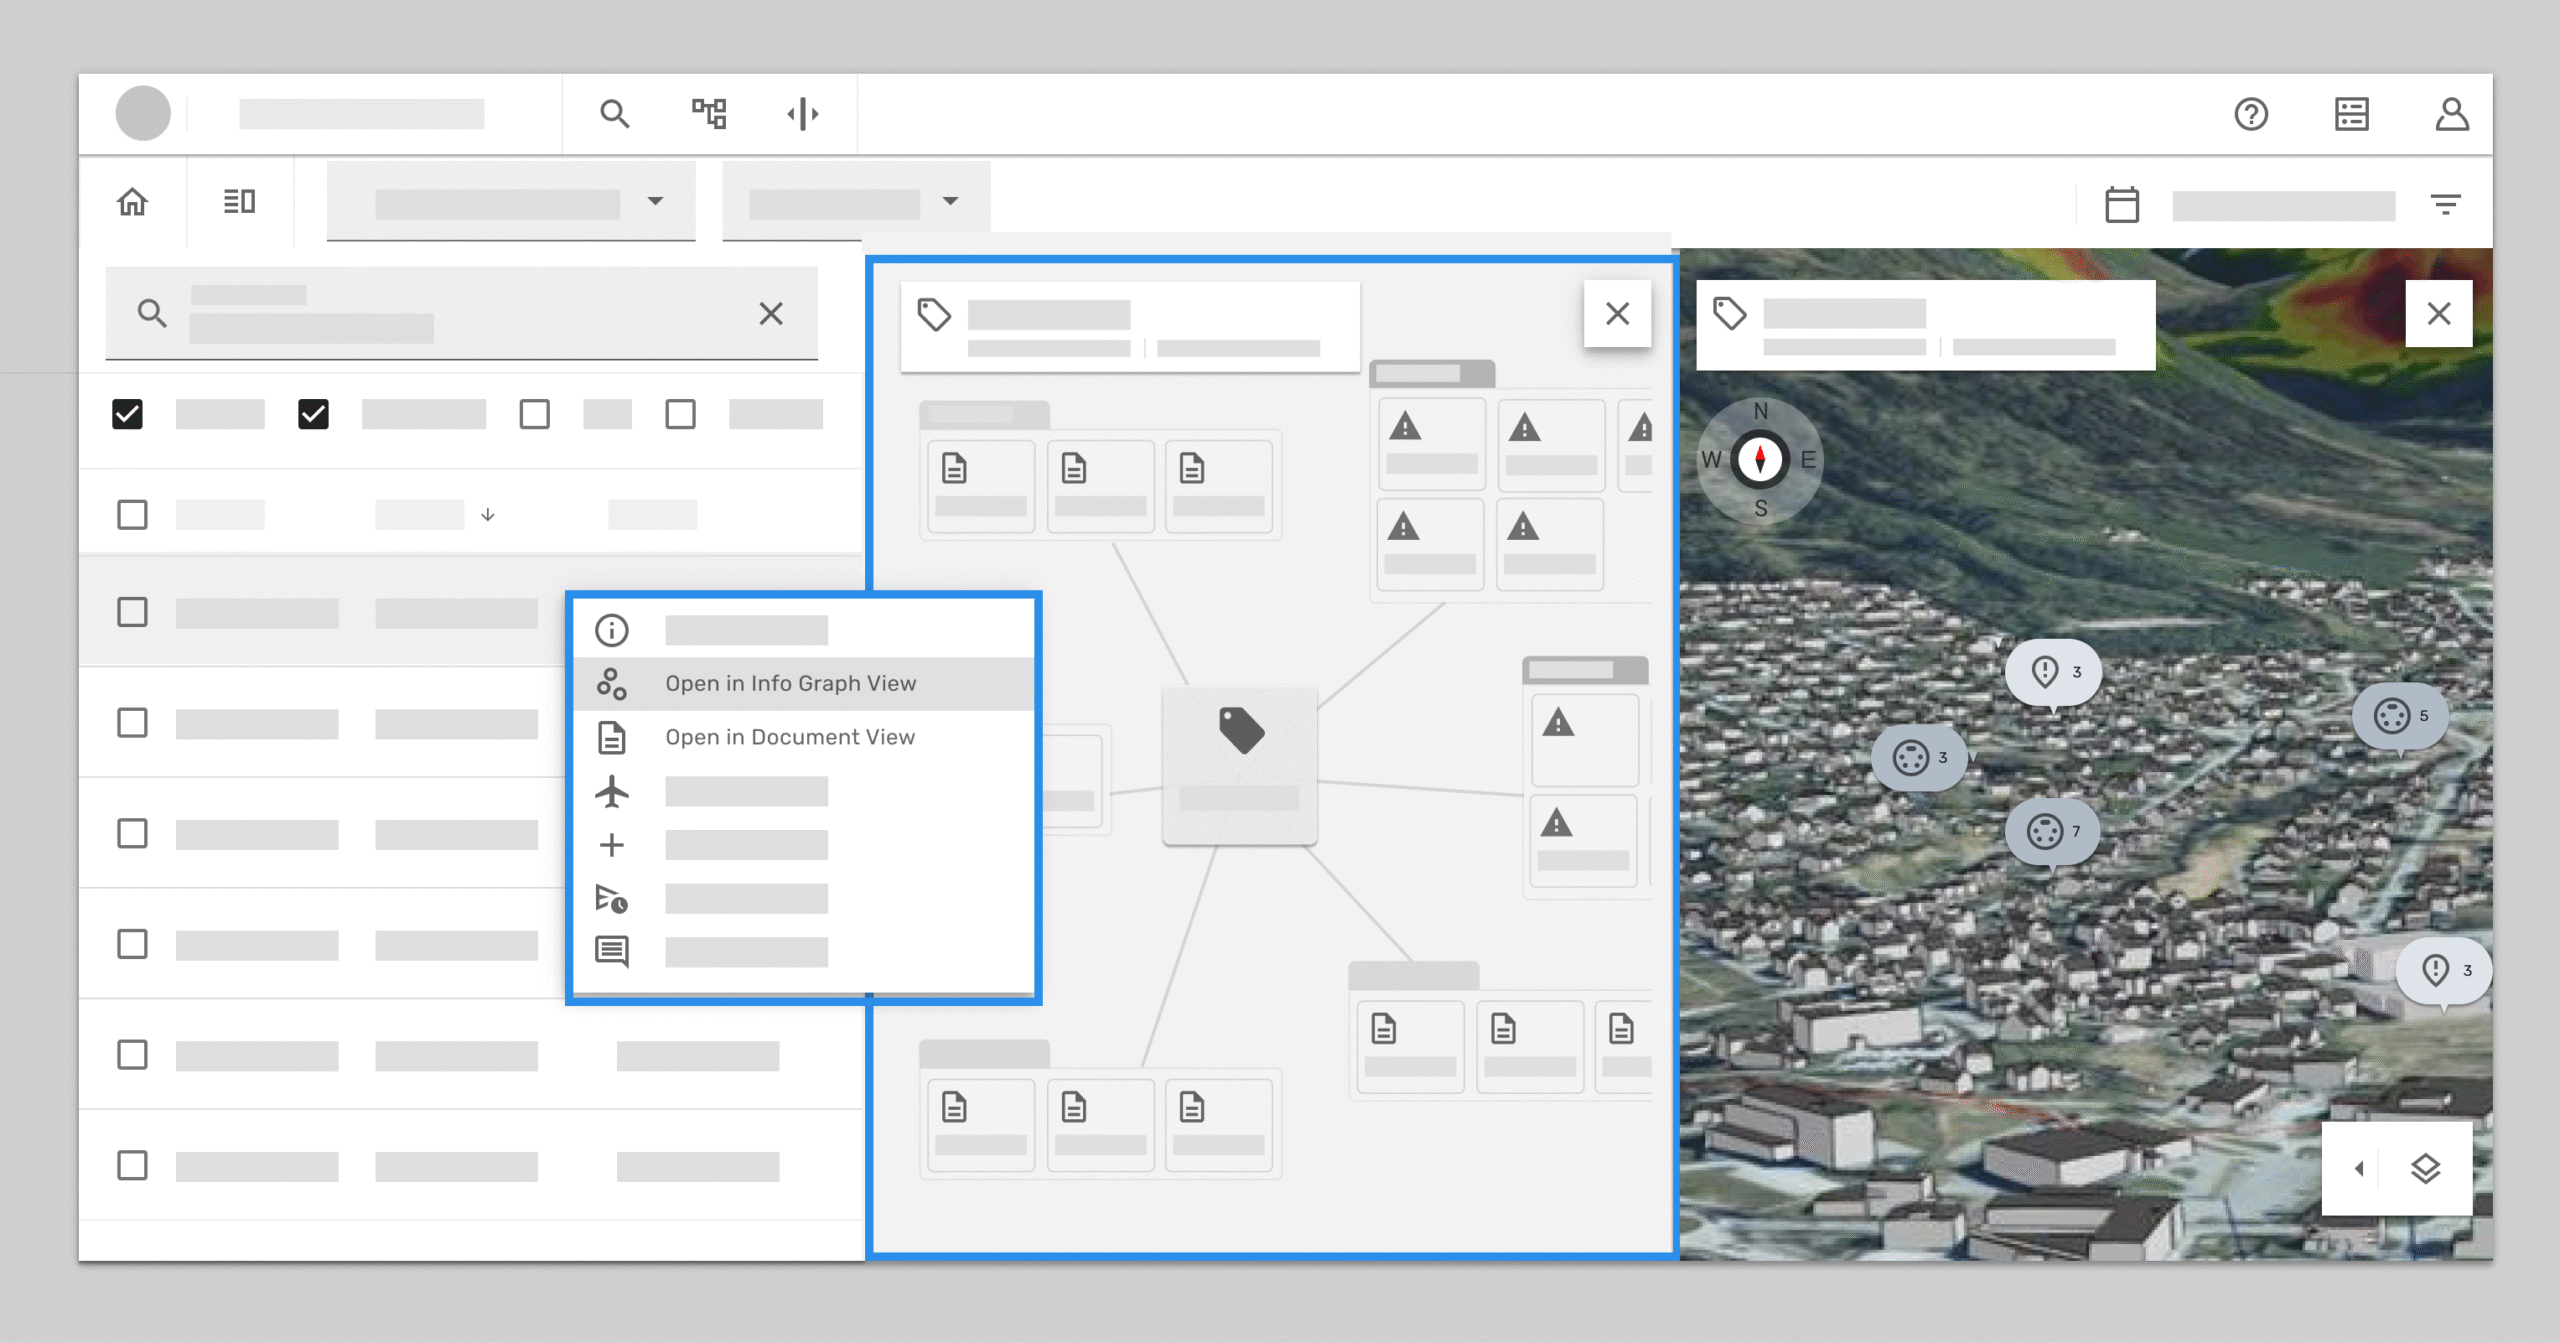2560x1343 pixels.
Task: Select Open in Info Graph View
Action: [x=790, y=684]
